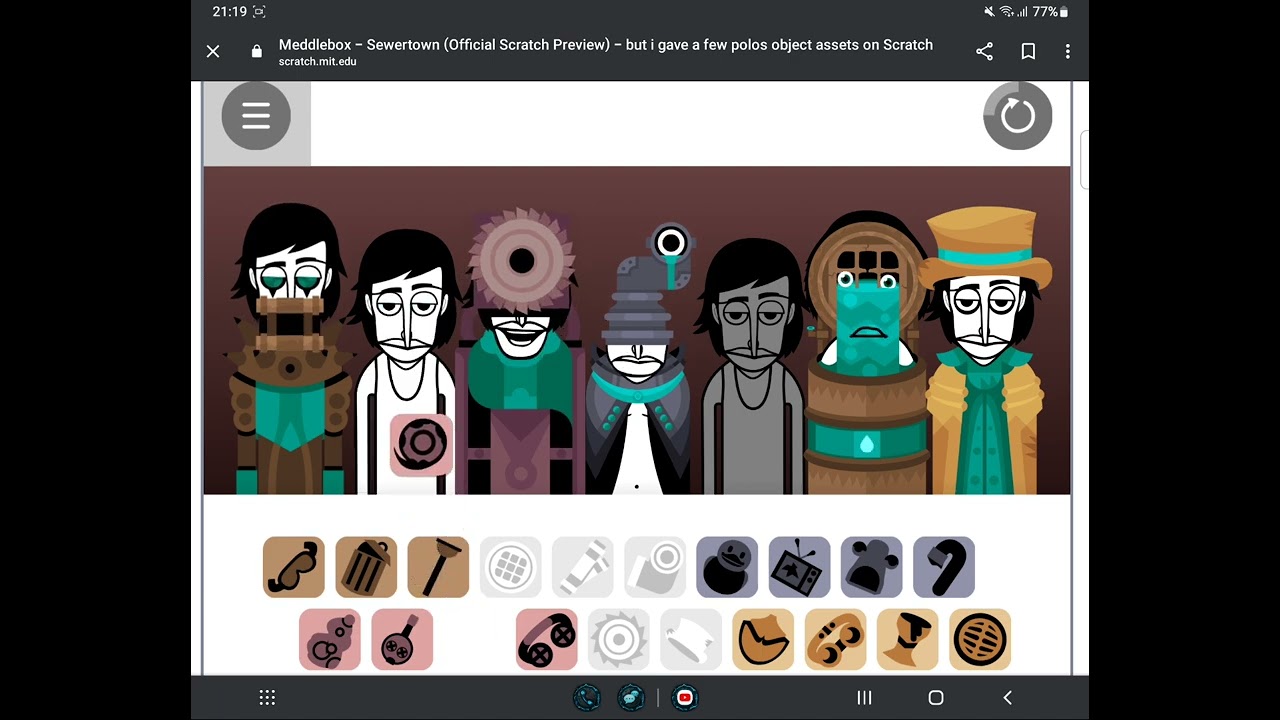
Task: Open the hamburger menu button
Action: 256,116
